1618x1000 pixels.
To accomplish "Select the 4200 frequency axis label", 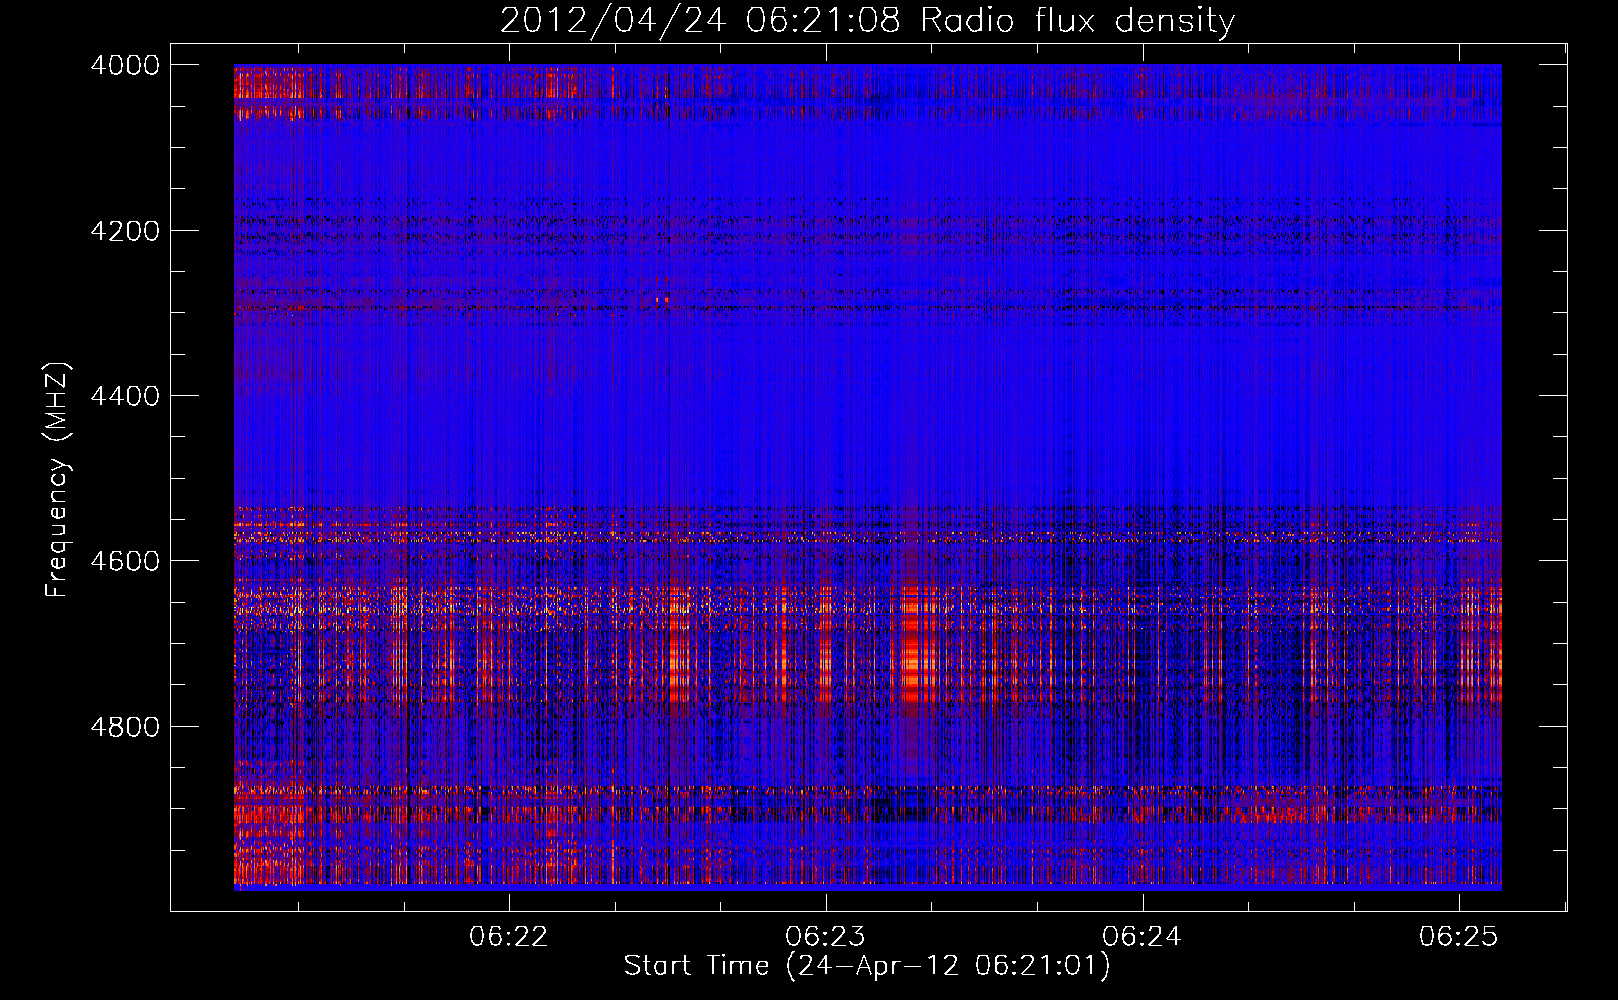I will (125, 231).
